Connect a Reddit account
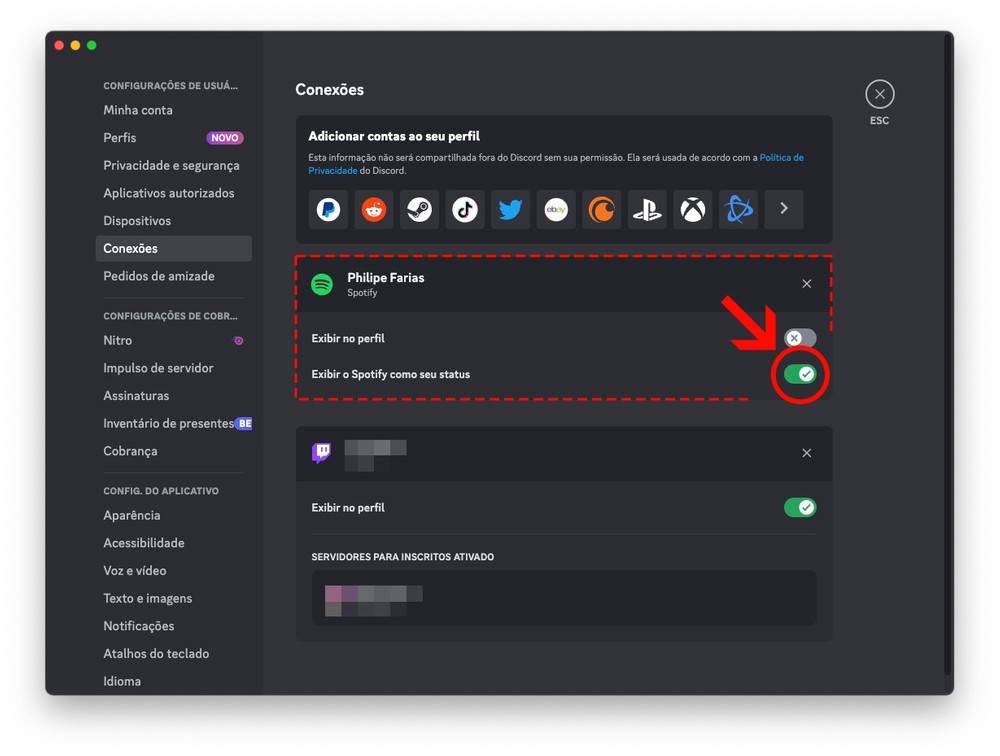The width and height of the screenshot is (1000, 756). pos(374,209)
